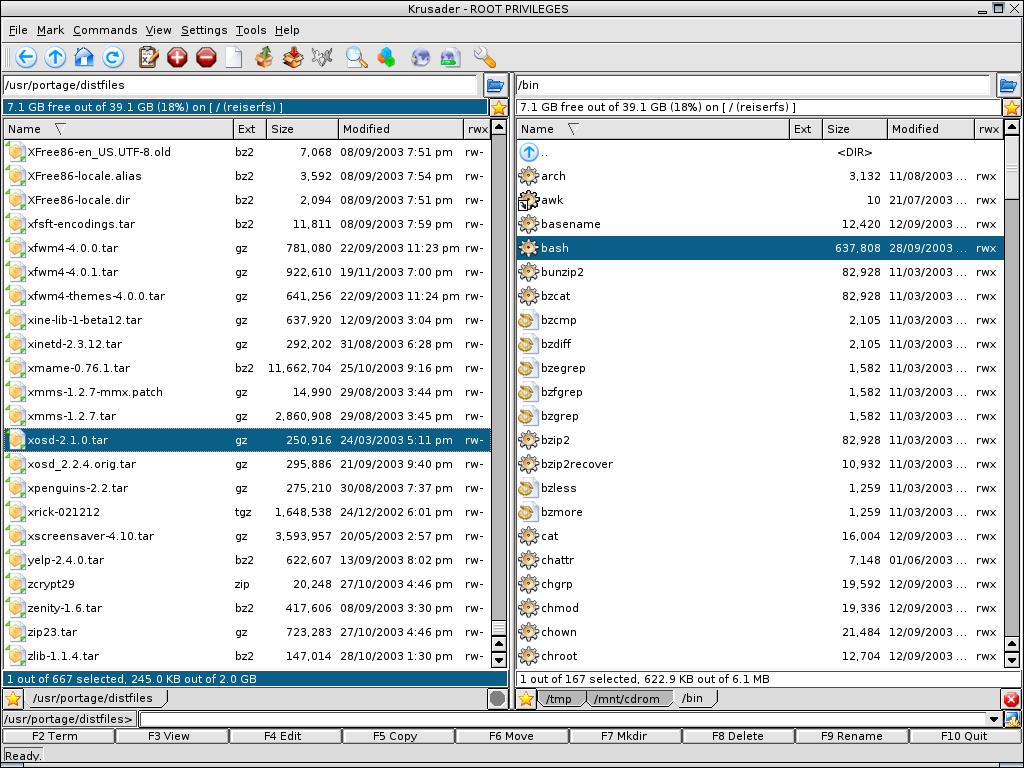Close the current right panel tab with red X
Viewport: 1024px width, 768px height.
click(x=1011, y=699)
